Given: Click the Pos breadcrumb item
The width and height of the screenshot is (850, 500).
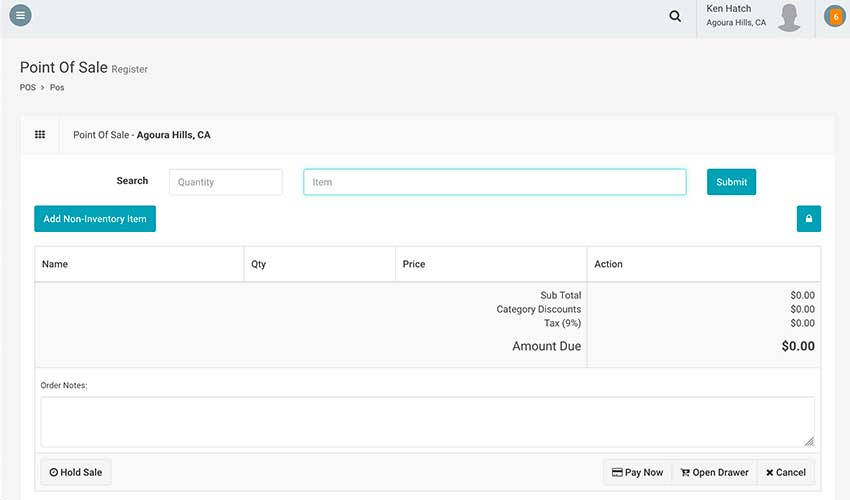Looking at the screenshot, I should tap(57, 88).
